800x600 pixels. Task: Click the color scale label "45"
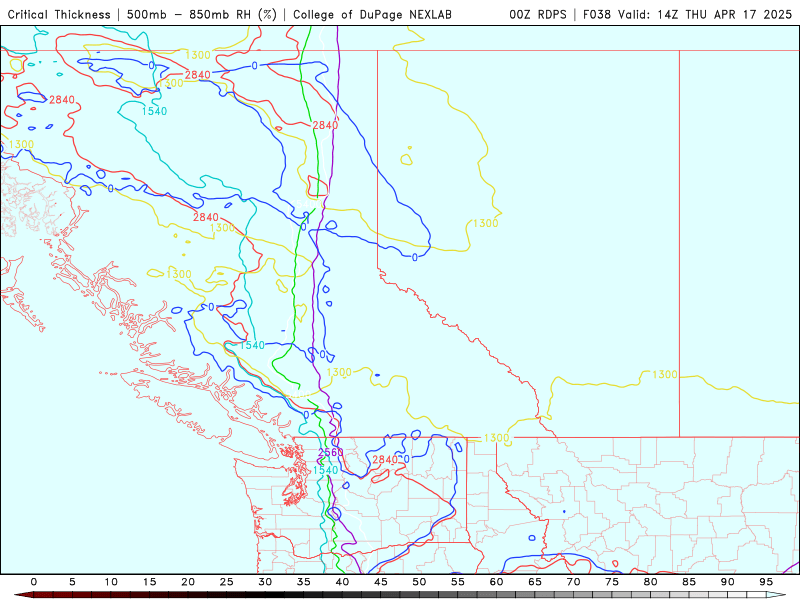[x=381, y=582]
